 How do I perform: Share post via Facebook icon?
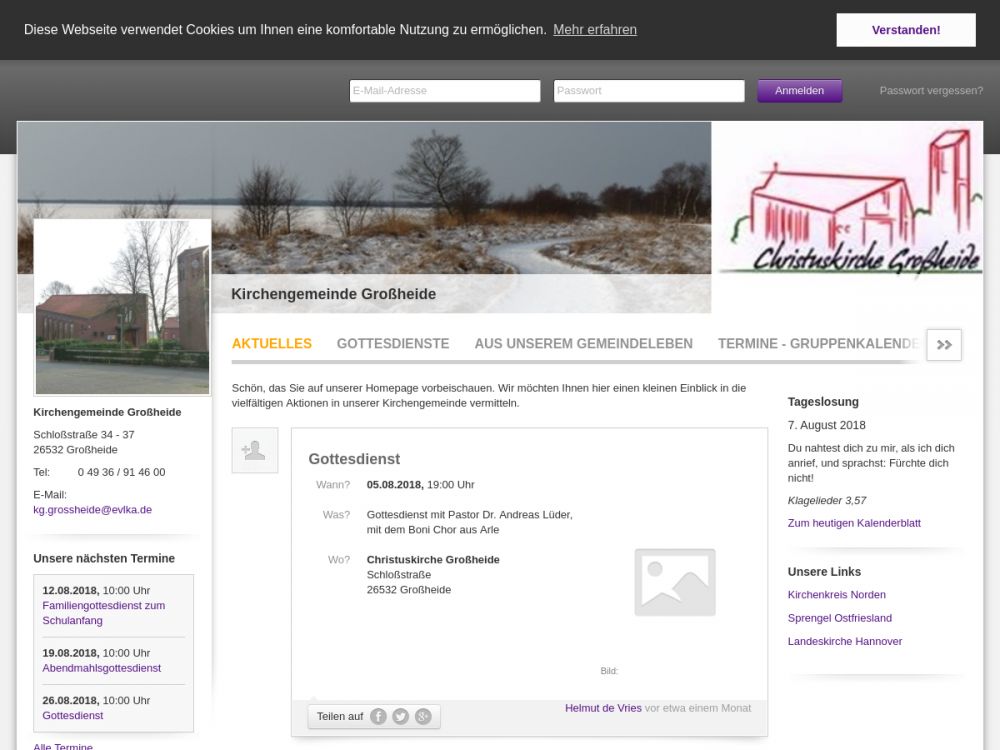(378, 716)
